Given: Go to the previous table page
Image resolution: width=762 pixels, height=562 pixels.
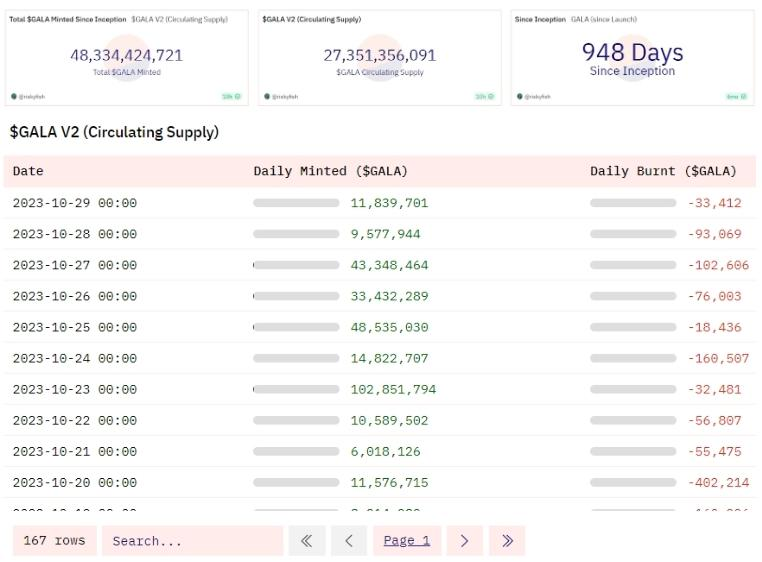Looking at the screenshot, I should coord(348,541).
